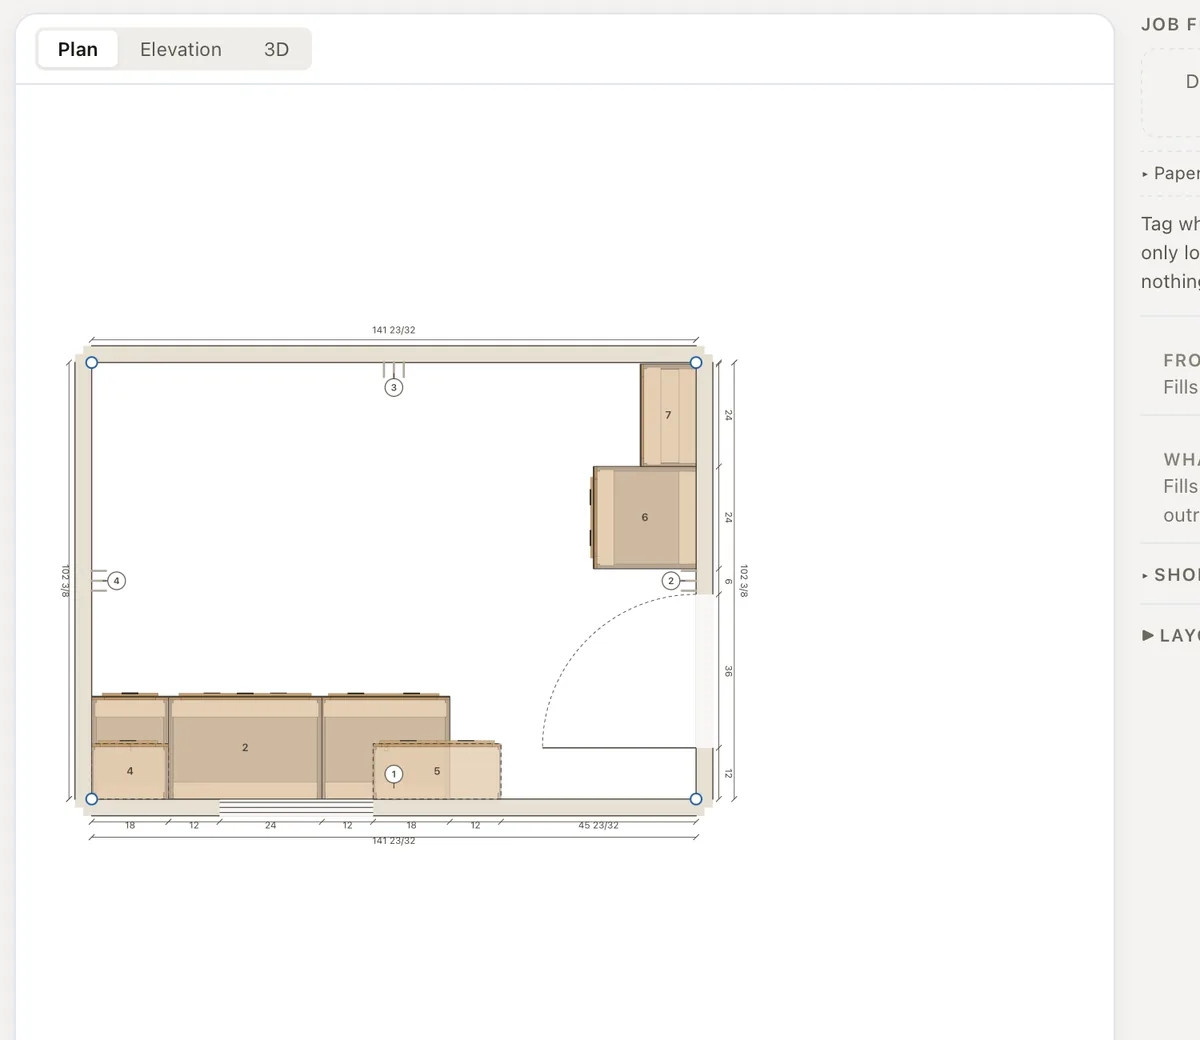Select cabinet 2 in the plan
The width and height of the screenshot is (1200, 1040).
tap(245, 747)
